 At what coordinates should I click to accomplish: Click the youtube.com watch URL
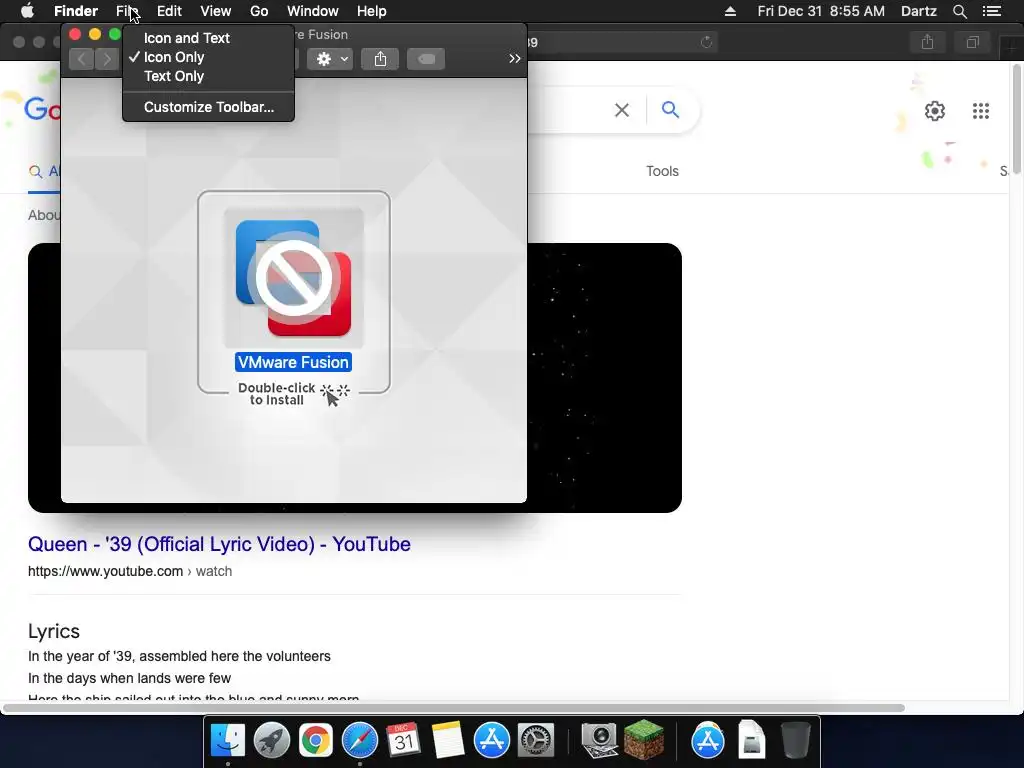tap(130, 571)
